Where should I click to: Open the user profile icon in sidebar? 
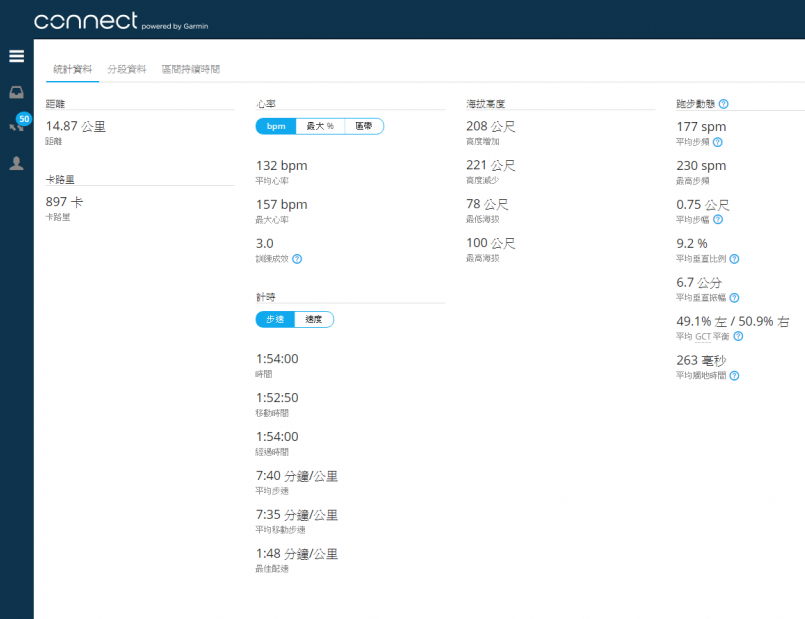pos(16,163)
